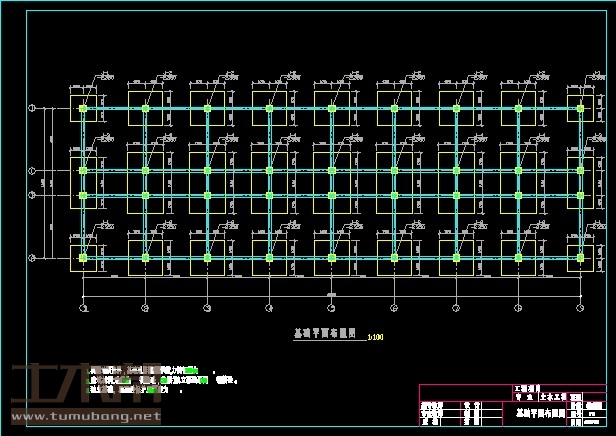Select the green column node at the bottom-right grid corner
This screenshot has width=616, height=436.
pos(580,259)
